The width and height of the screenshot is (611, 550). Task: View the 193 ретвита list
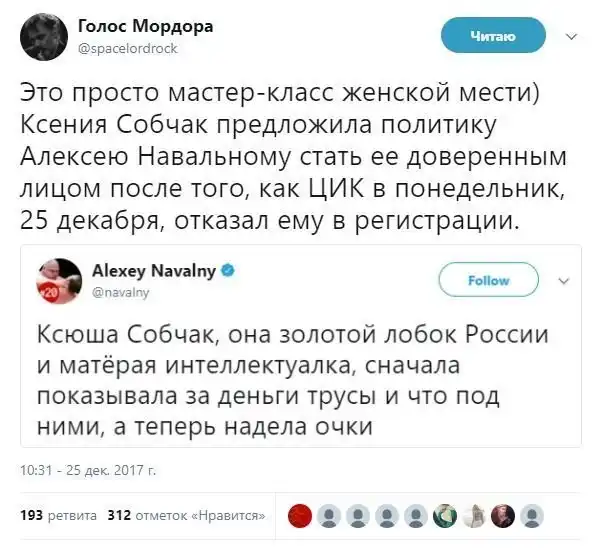point(59,516)
